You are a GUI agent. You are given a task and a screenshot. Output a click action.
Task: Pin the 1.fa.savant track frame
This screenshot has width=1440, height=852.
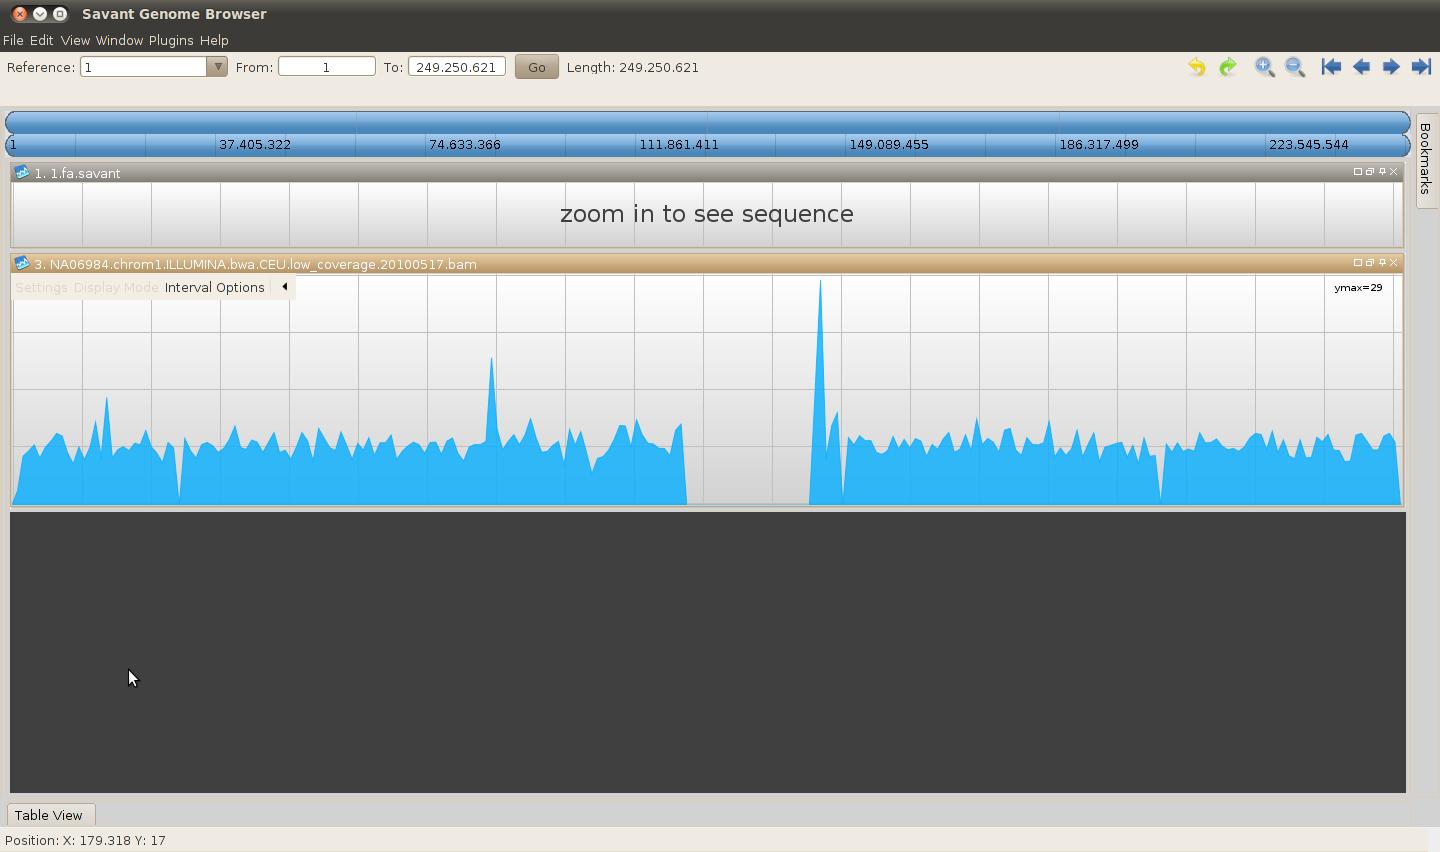click(1382, 172)
